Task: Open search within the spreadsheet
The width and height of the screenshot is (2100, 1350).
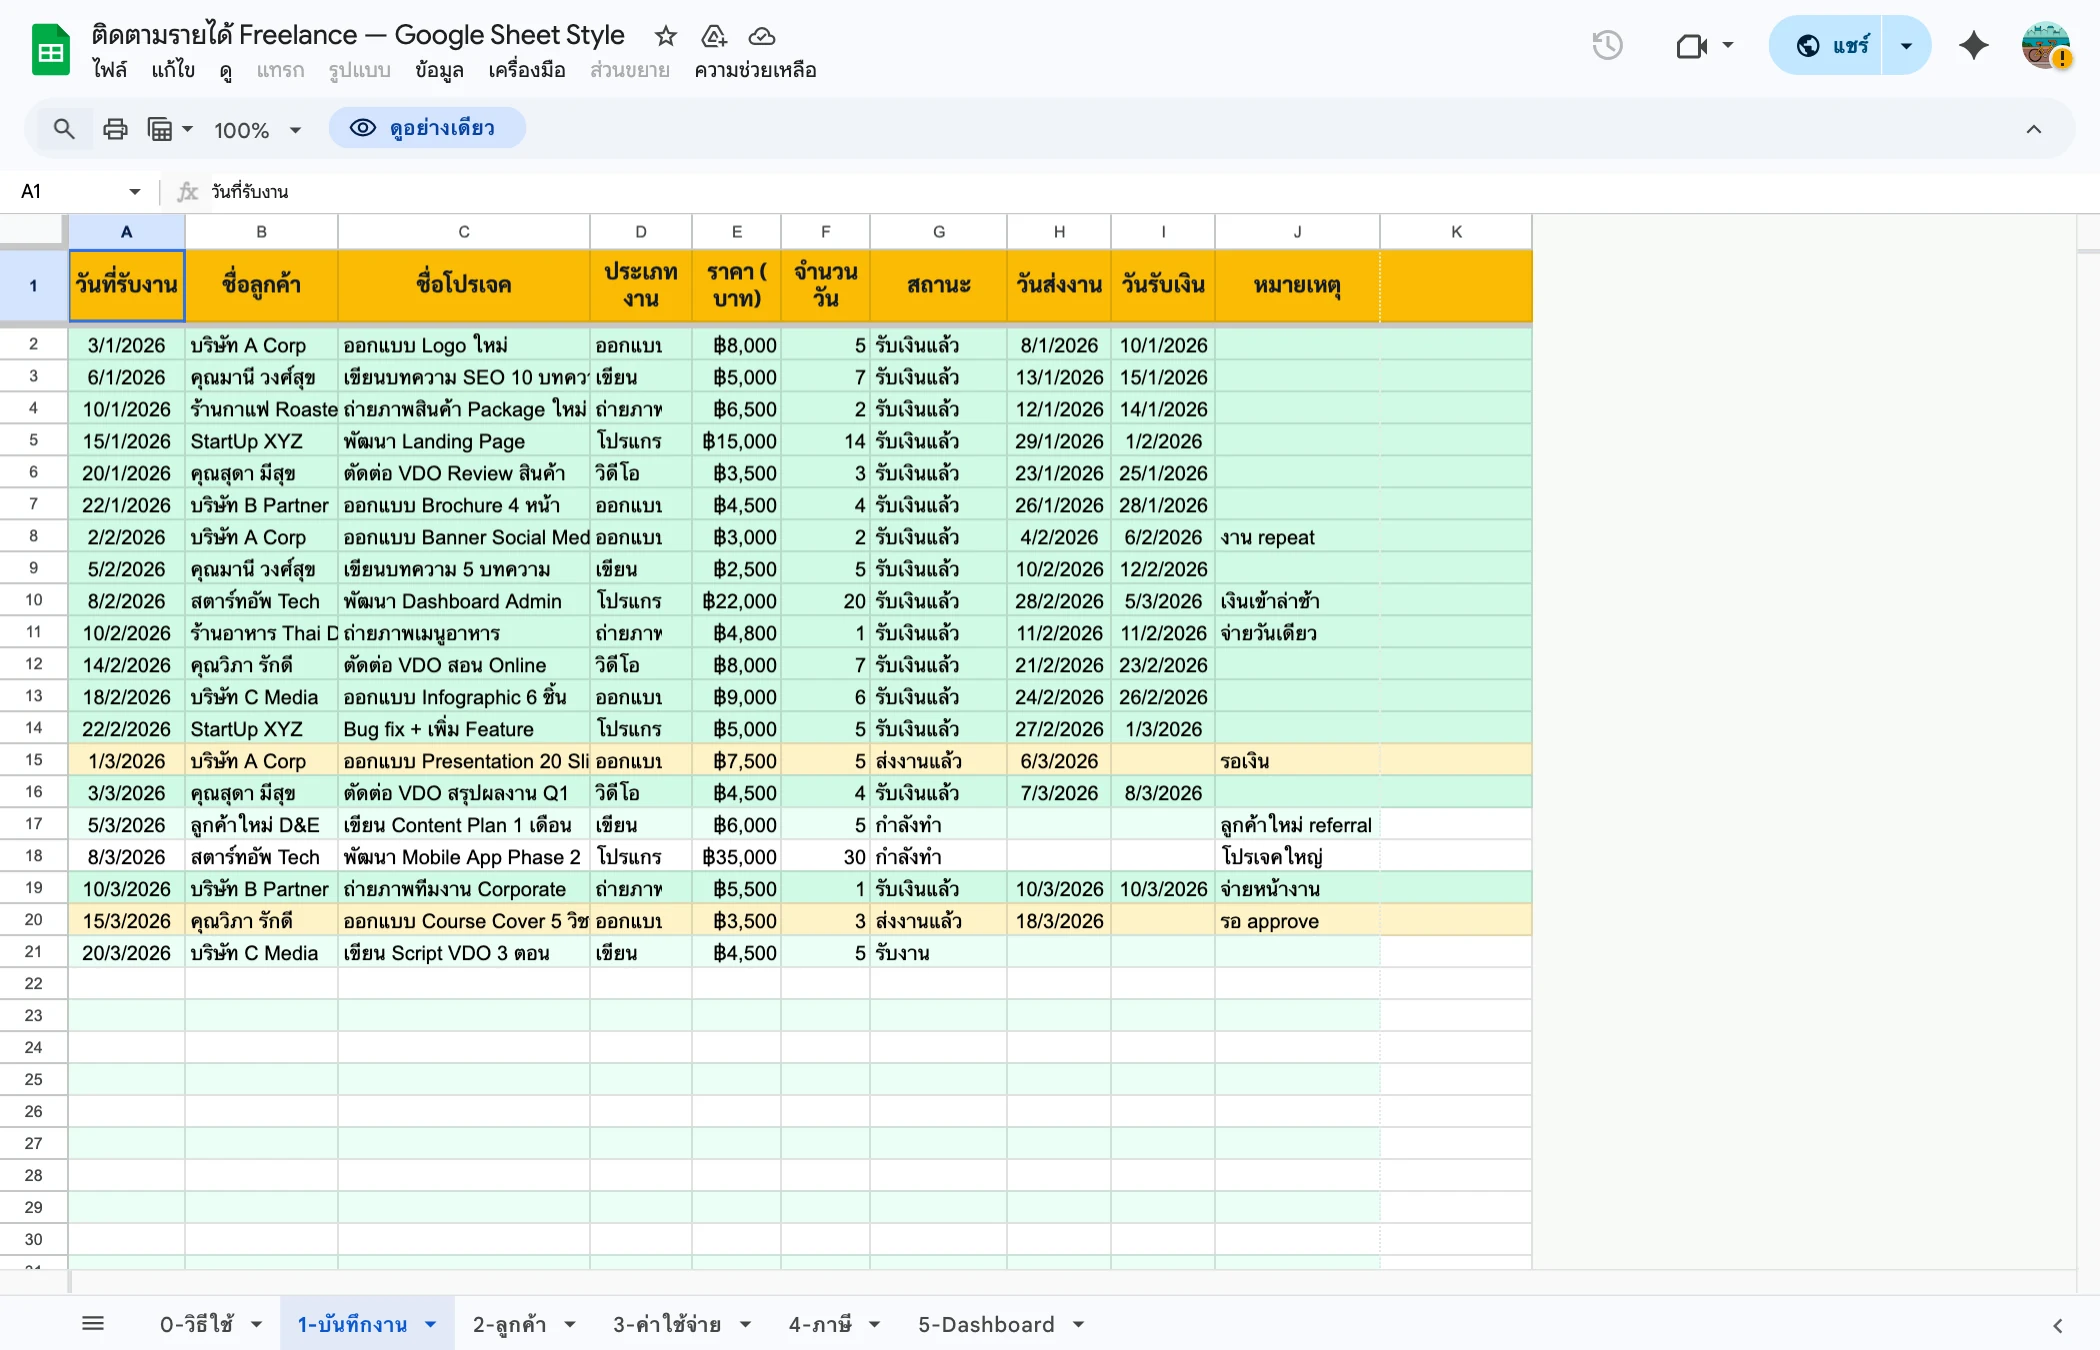Action: click(x=64, y=128)
